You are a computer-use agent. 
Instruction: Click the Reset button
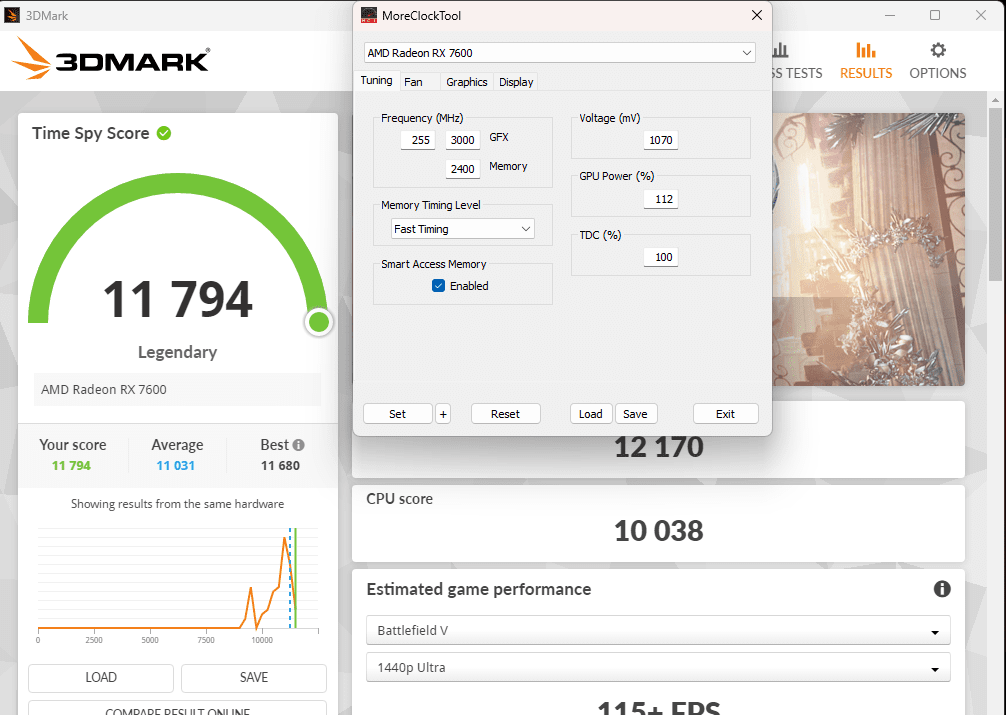[506, 414]
